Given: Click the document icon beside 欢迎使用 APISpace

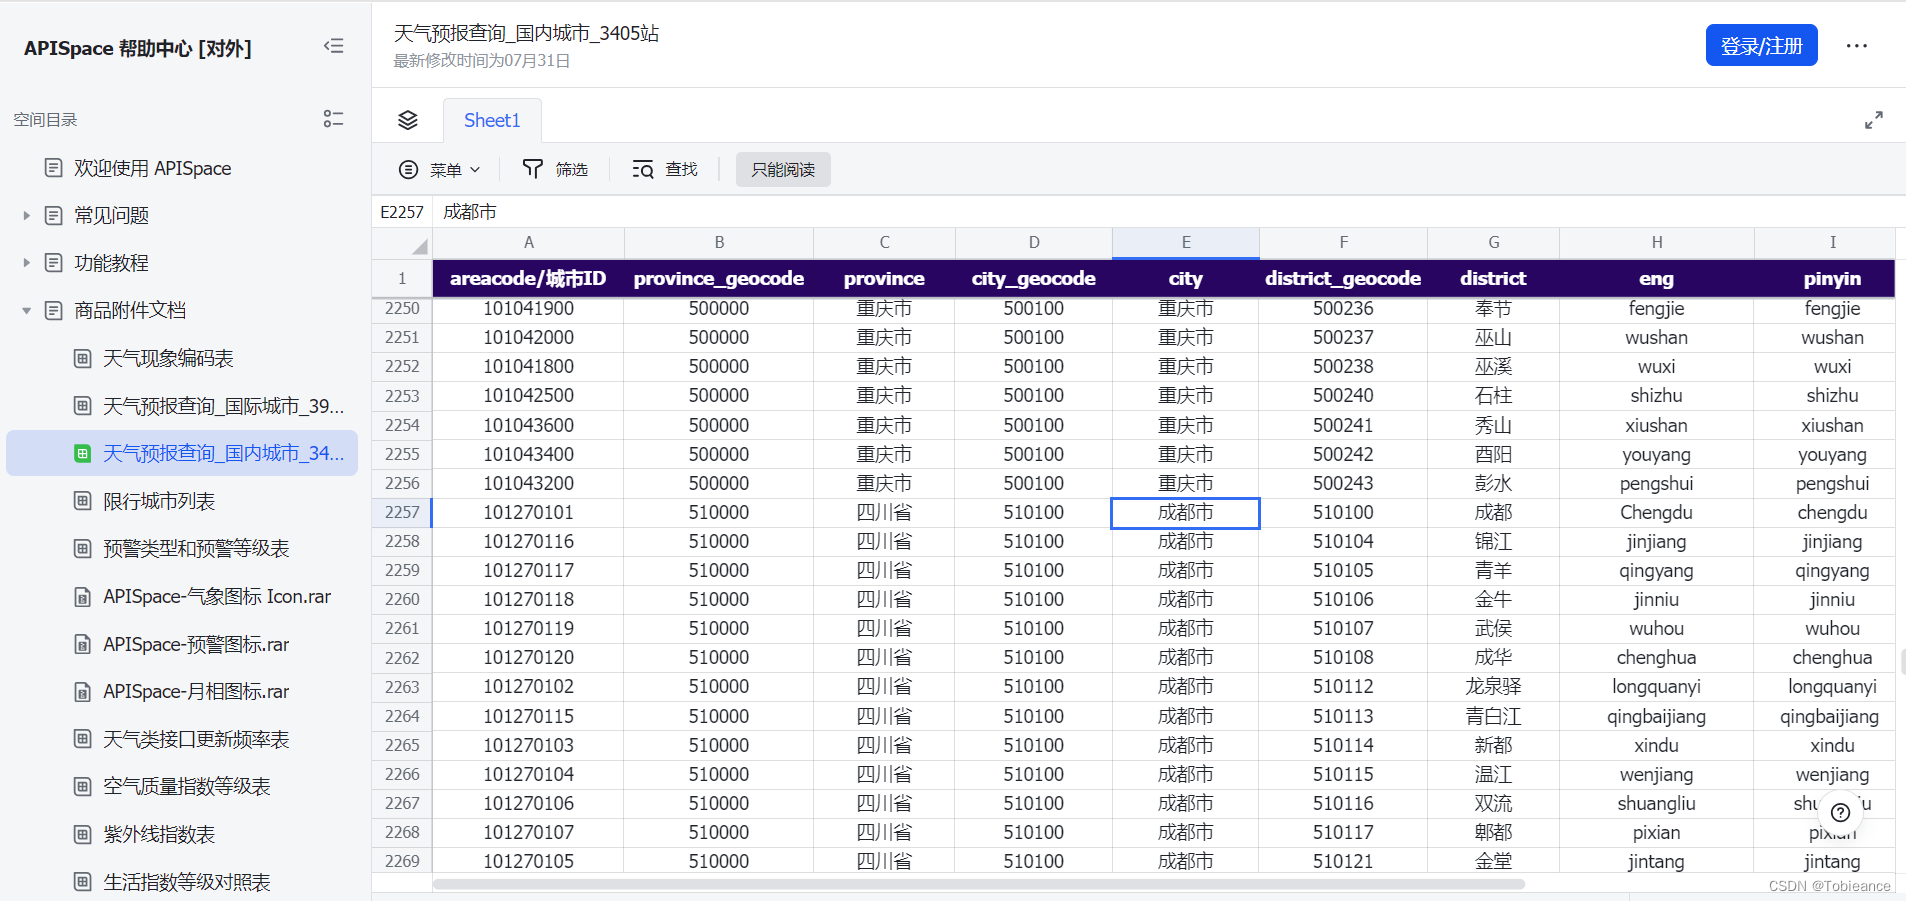Looking at the screenshot, I should click(54, 168).
